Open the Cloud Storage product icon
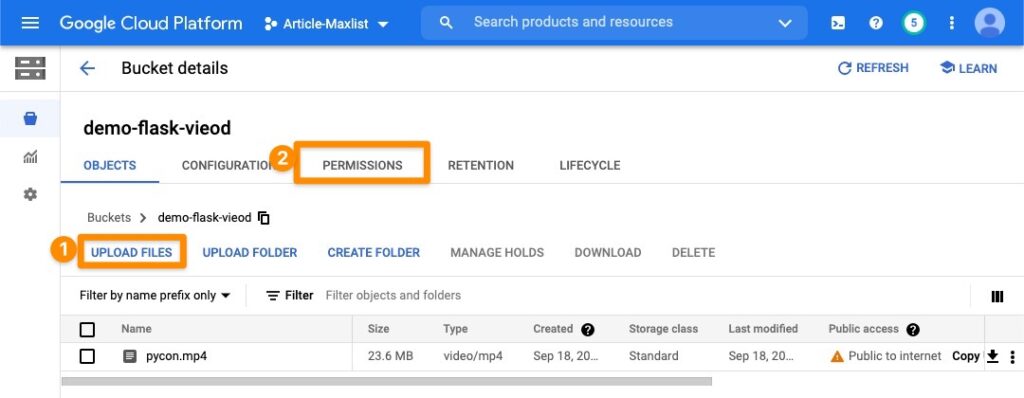Image resolution: width=1024 pixels, height=398 pixels. pyautogui.click(x=30, y=69)
